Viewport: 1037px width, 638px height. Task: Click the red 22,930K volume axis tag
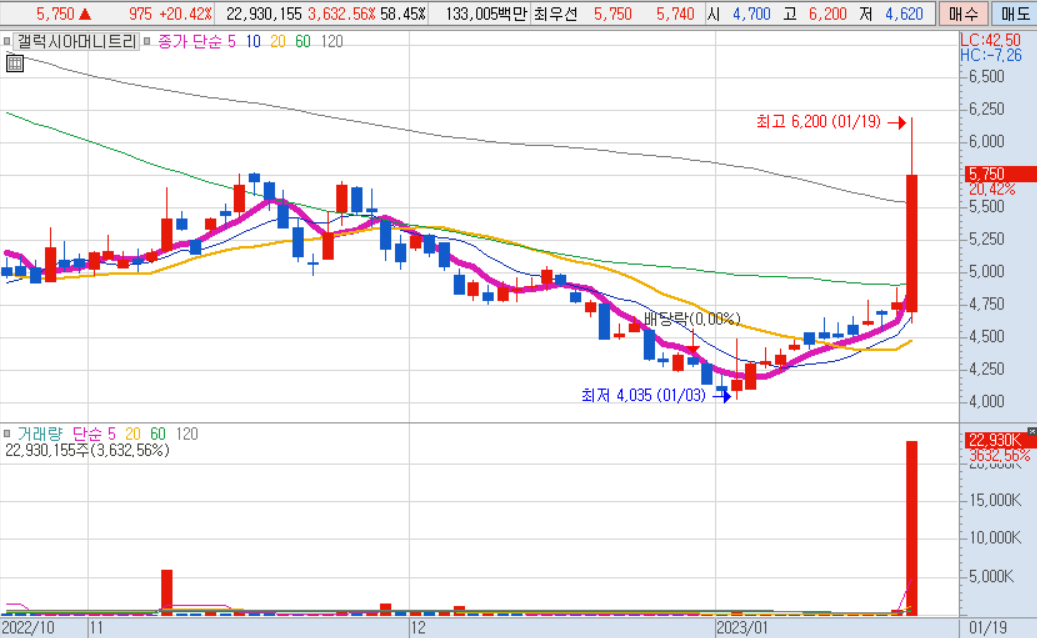[1001, 440]
